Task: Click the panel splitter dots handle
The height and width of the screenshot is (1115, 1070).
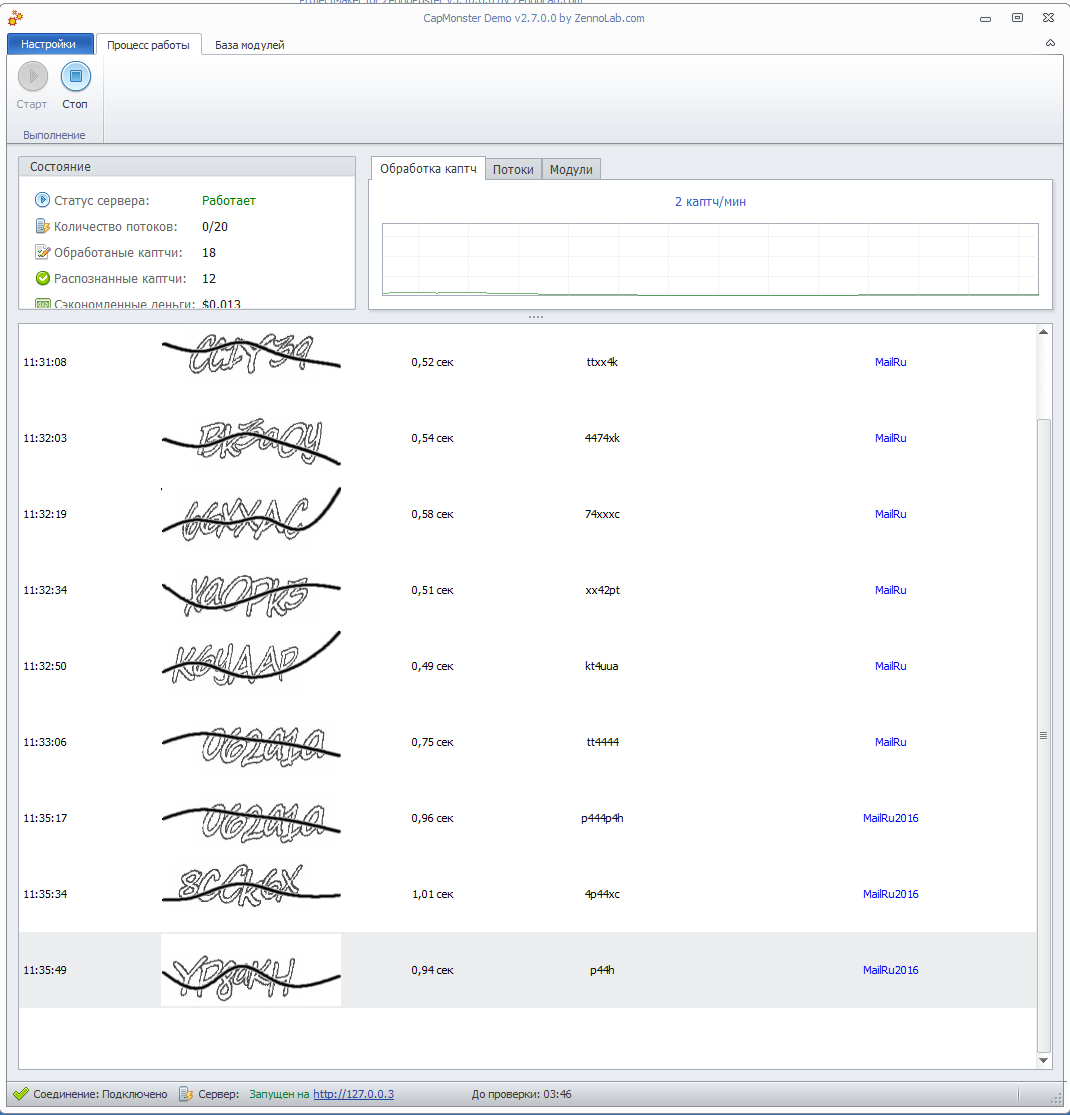Action: click(x=535, y=316)
